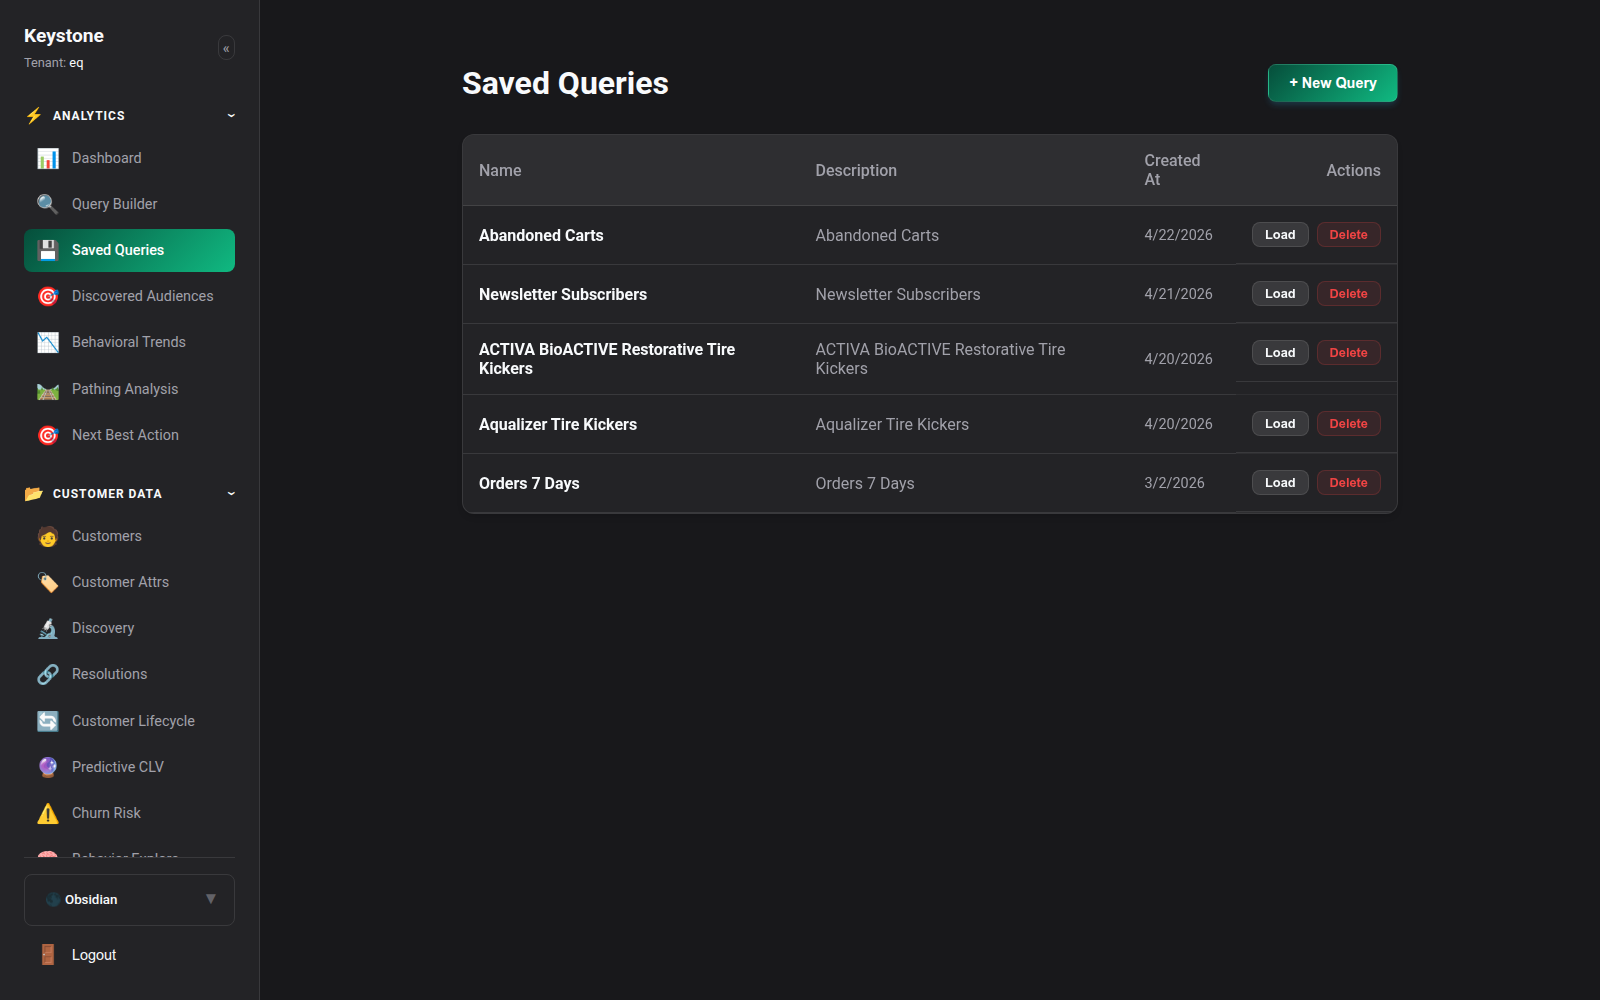Load the Orders 7 Days query
This screenshot has width=1600, height=1000.
tap(1280, 483)
